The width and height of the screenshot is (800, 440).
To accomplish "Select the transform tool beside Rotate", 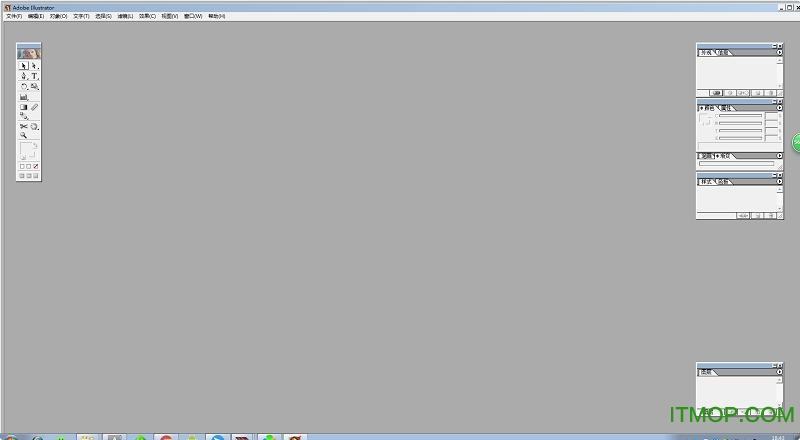I will point(34,86).
